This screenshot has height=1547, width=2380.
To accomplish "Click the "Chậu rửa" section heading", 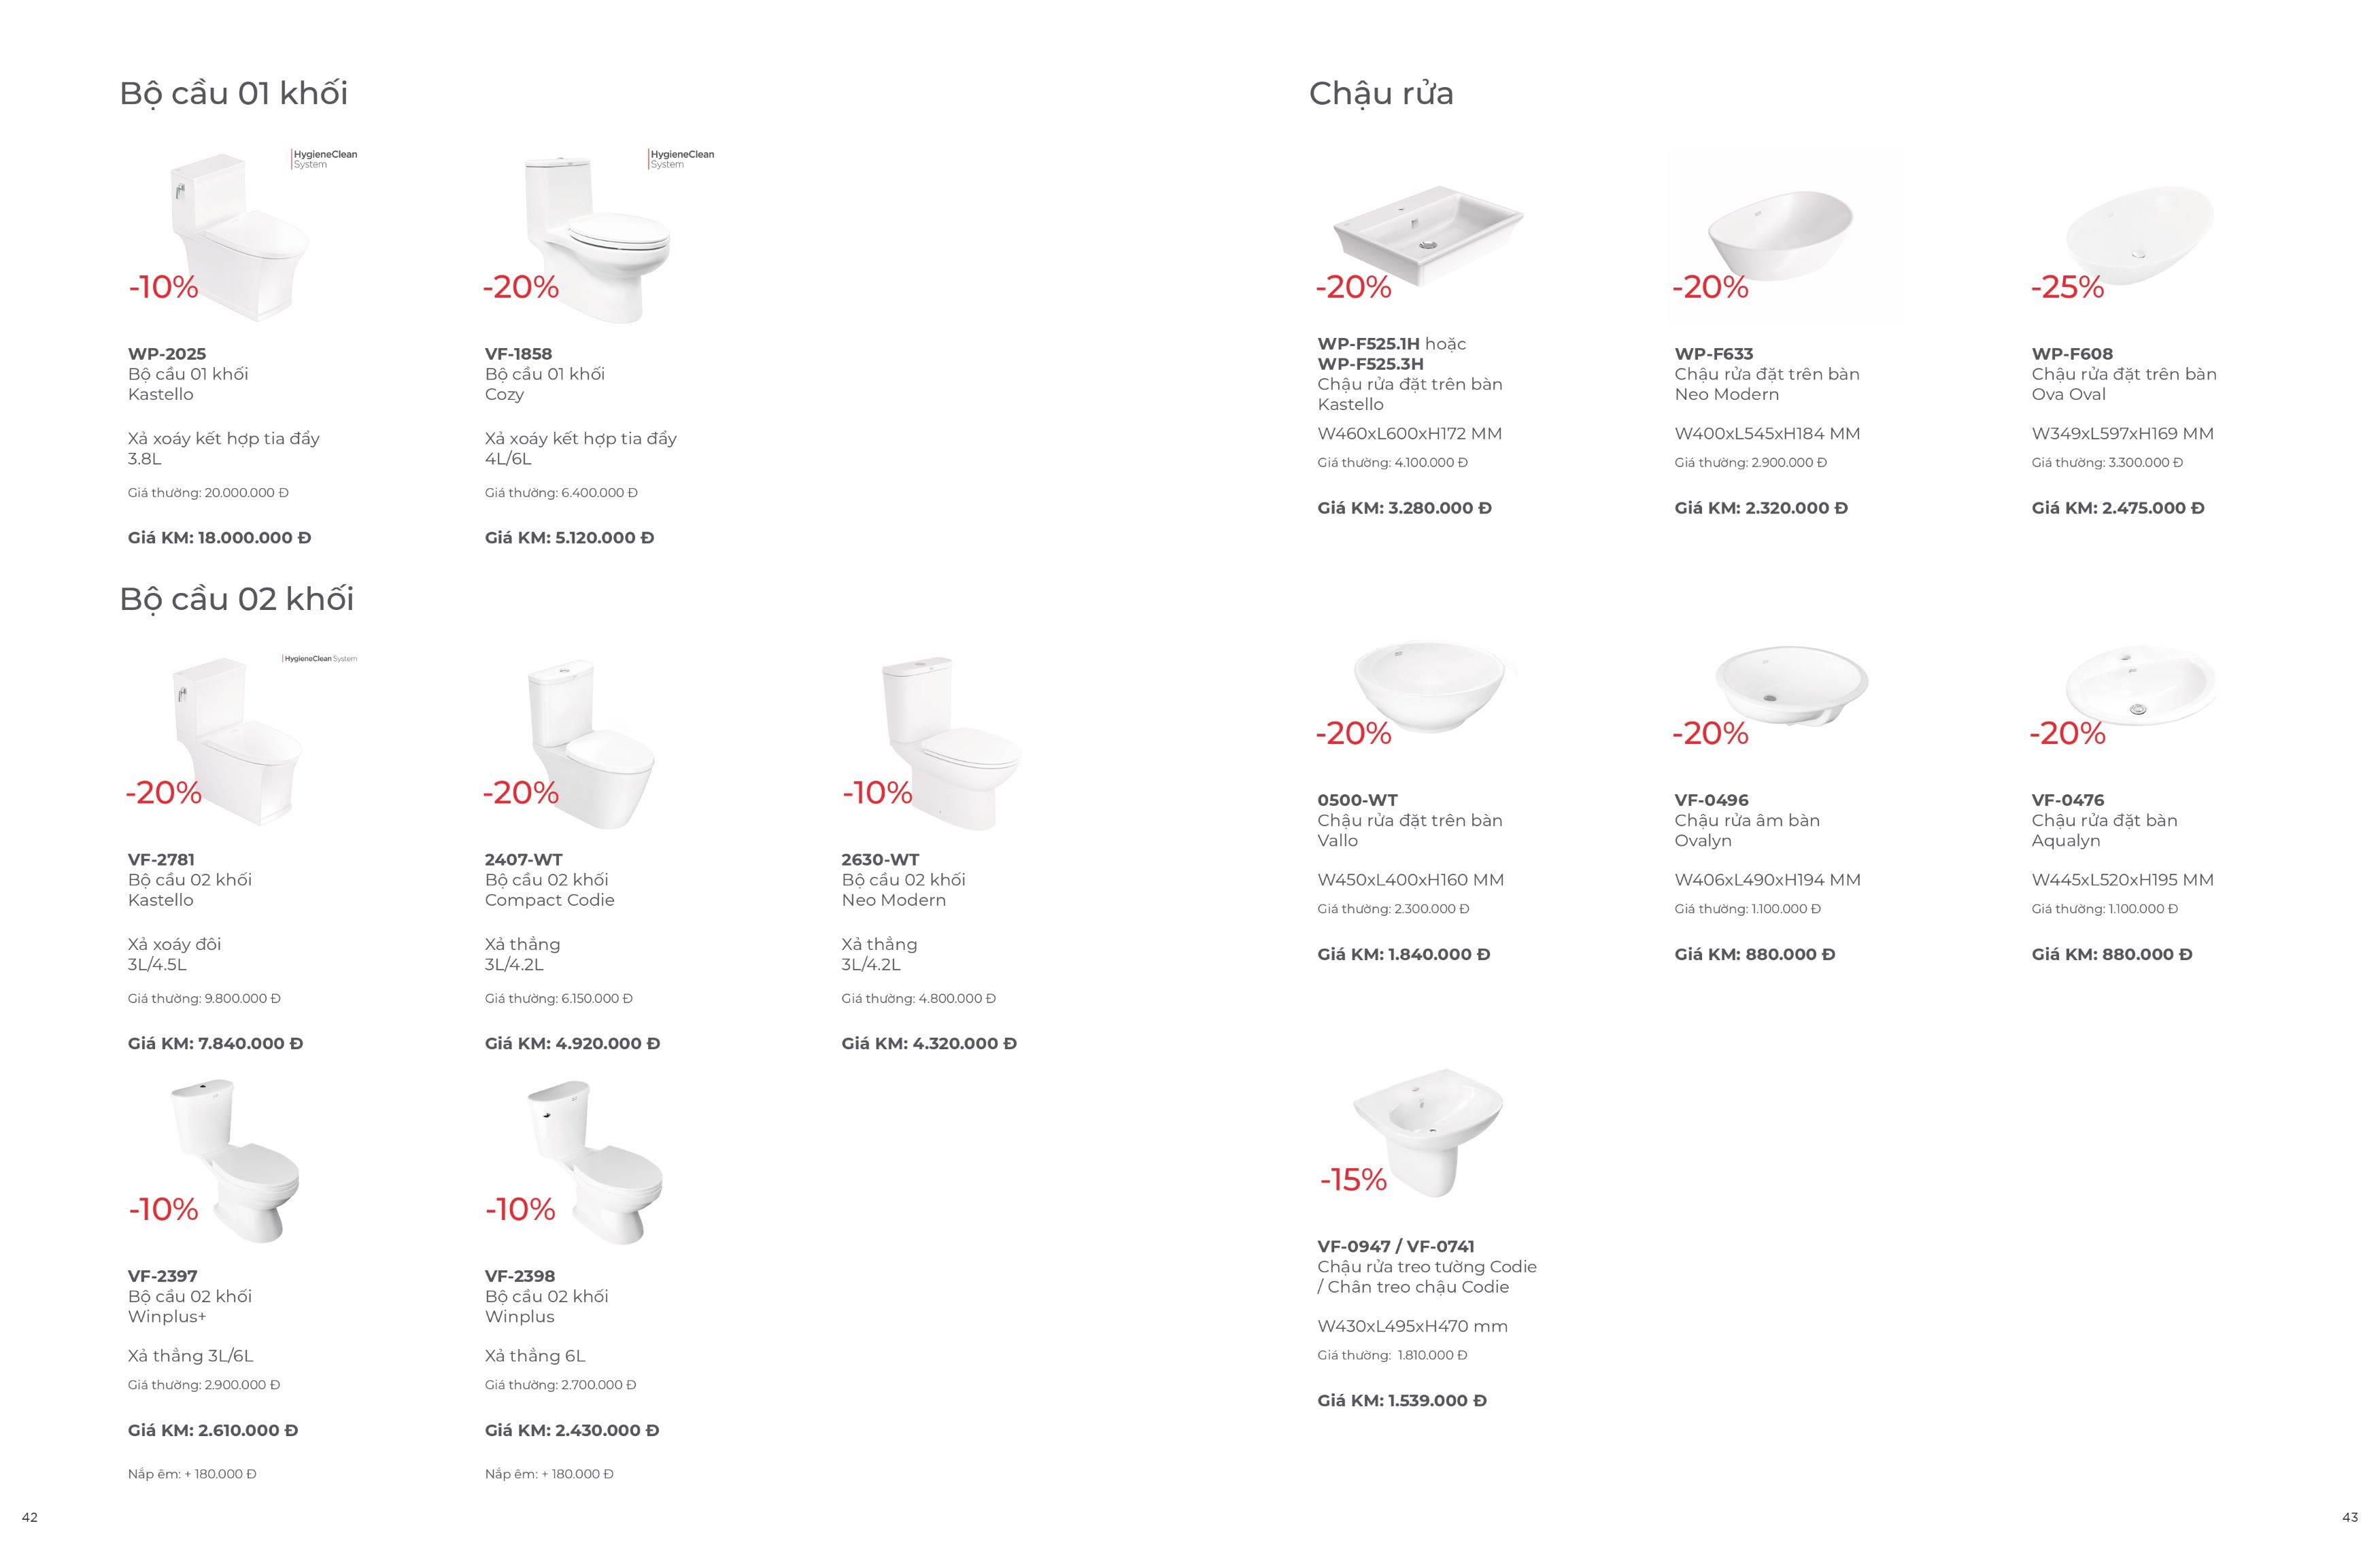I will [x=1381, y=93].
